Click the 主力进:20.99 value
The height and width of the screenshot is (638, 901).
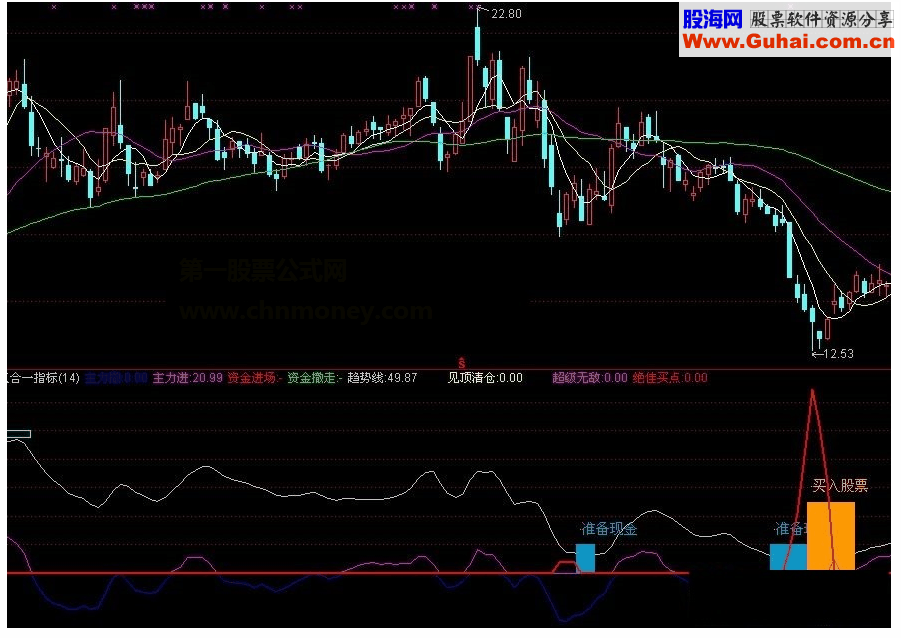click(x=187, y=378)
